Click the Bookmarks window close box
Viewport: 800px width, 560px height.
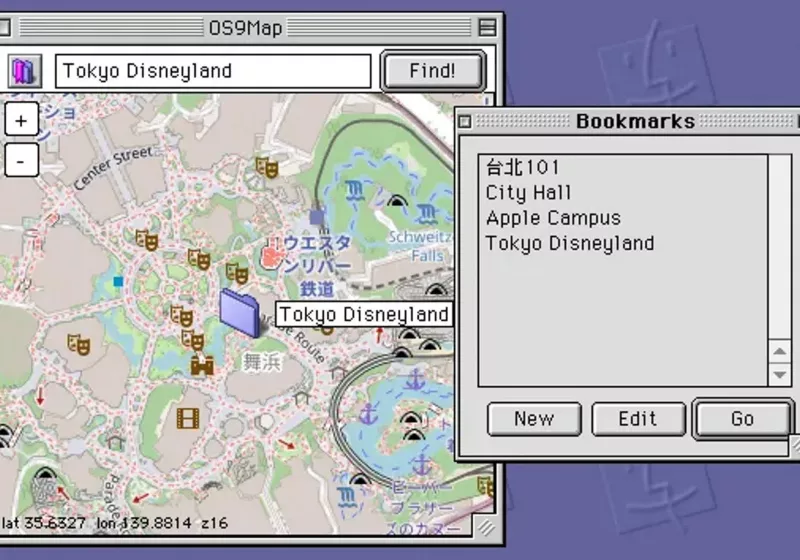point(465,121)
